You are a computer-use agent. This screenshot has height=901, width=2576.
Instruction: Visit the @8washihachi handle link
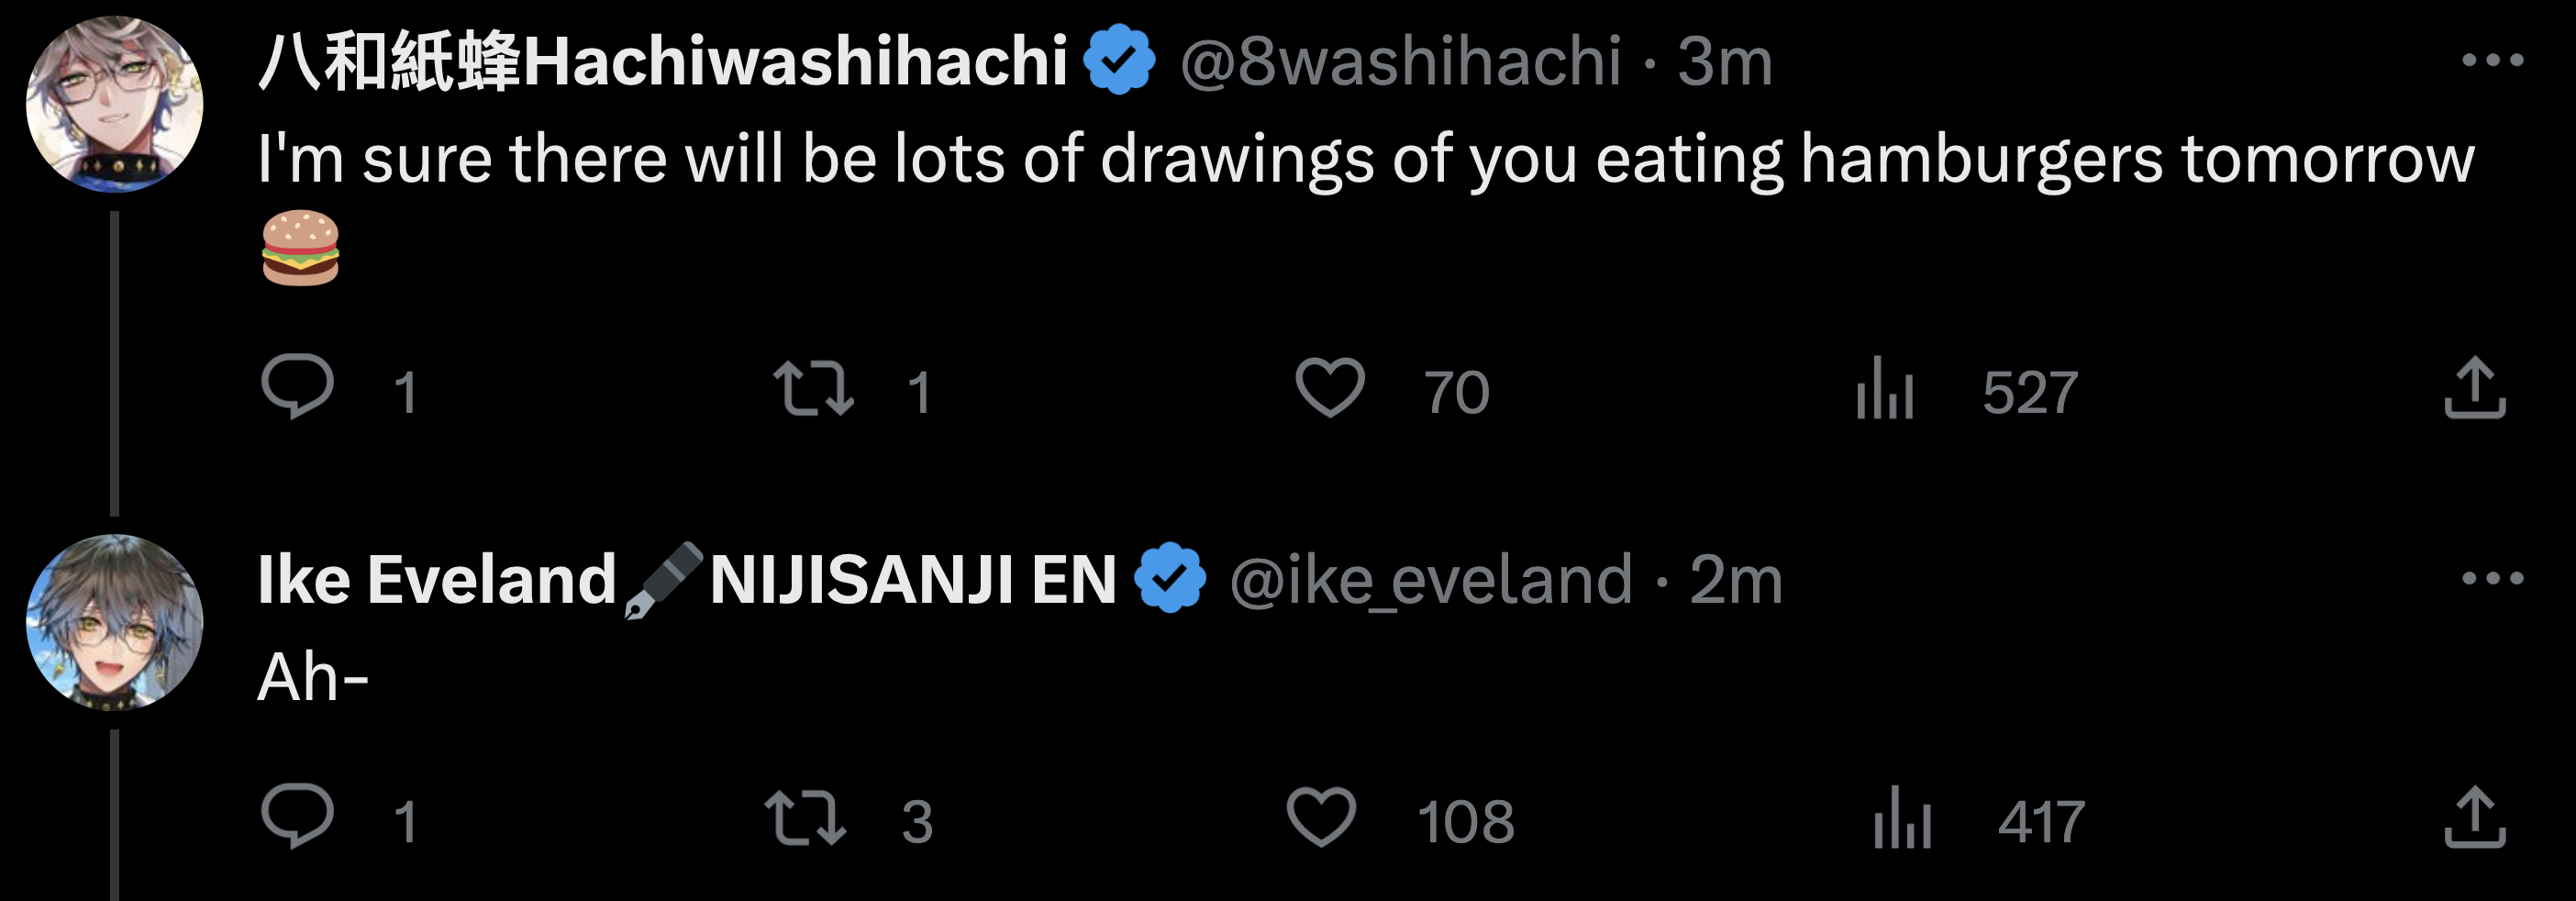click(1400, 62)
